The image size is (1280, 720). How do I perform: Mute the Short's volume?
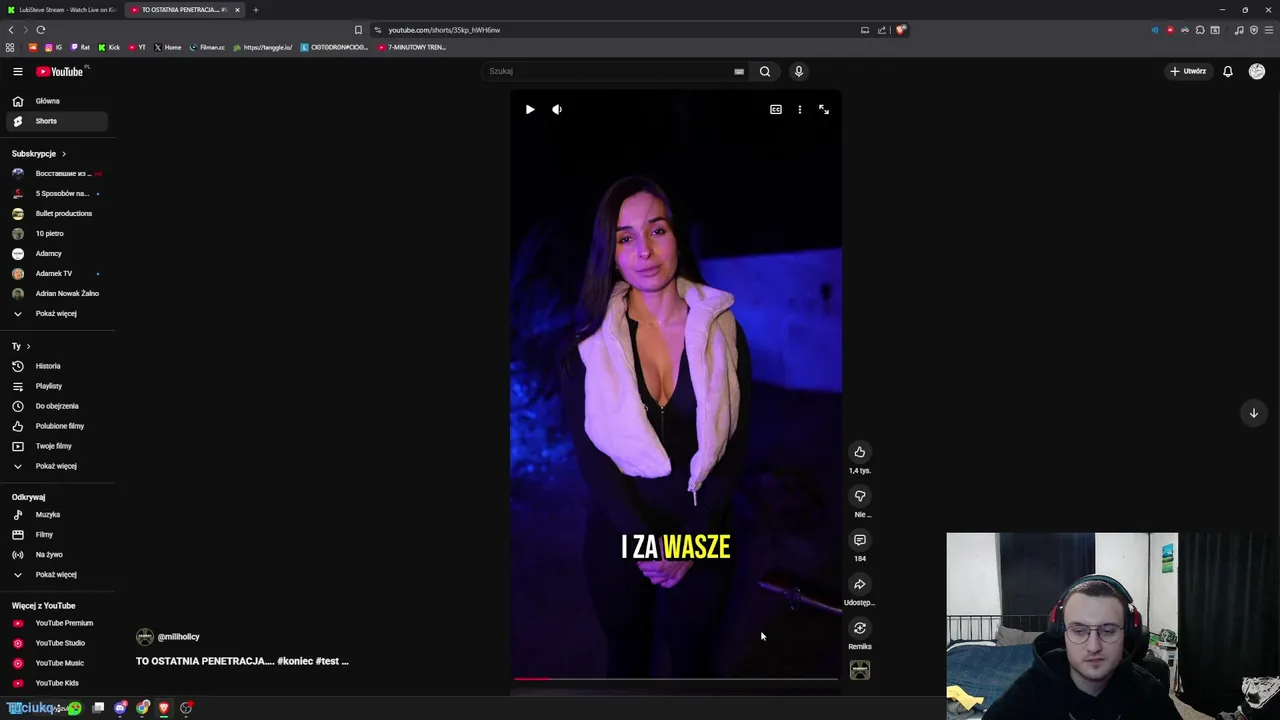557,109
